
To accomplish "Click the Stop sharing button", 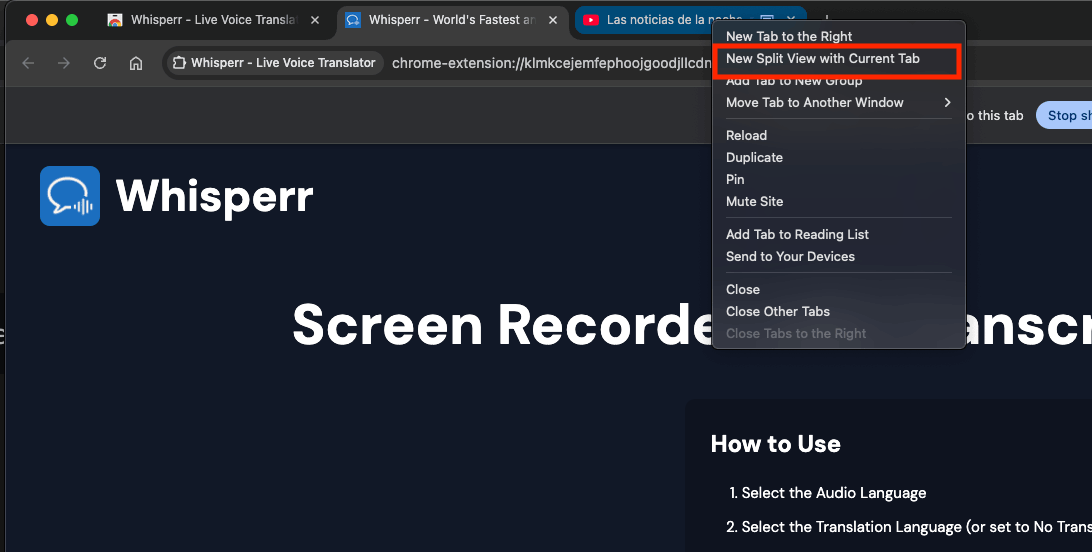I will pos(1064,116).
